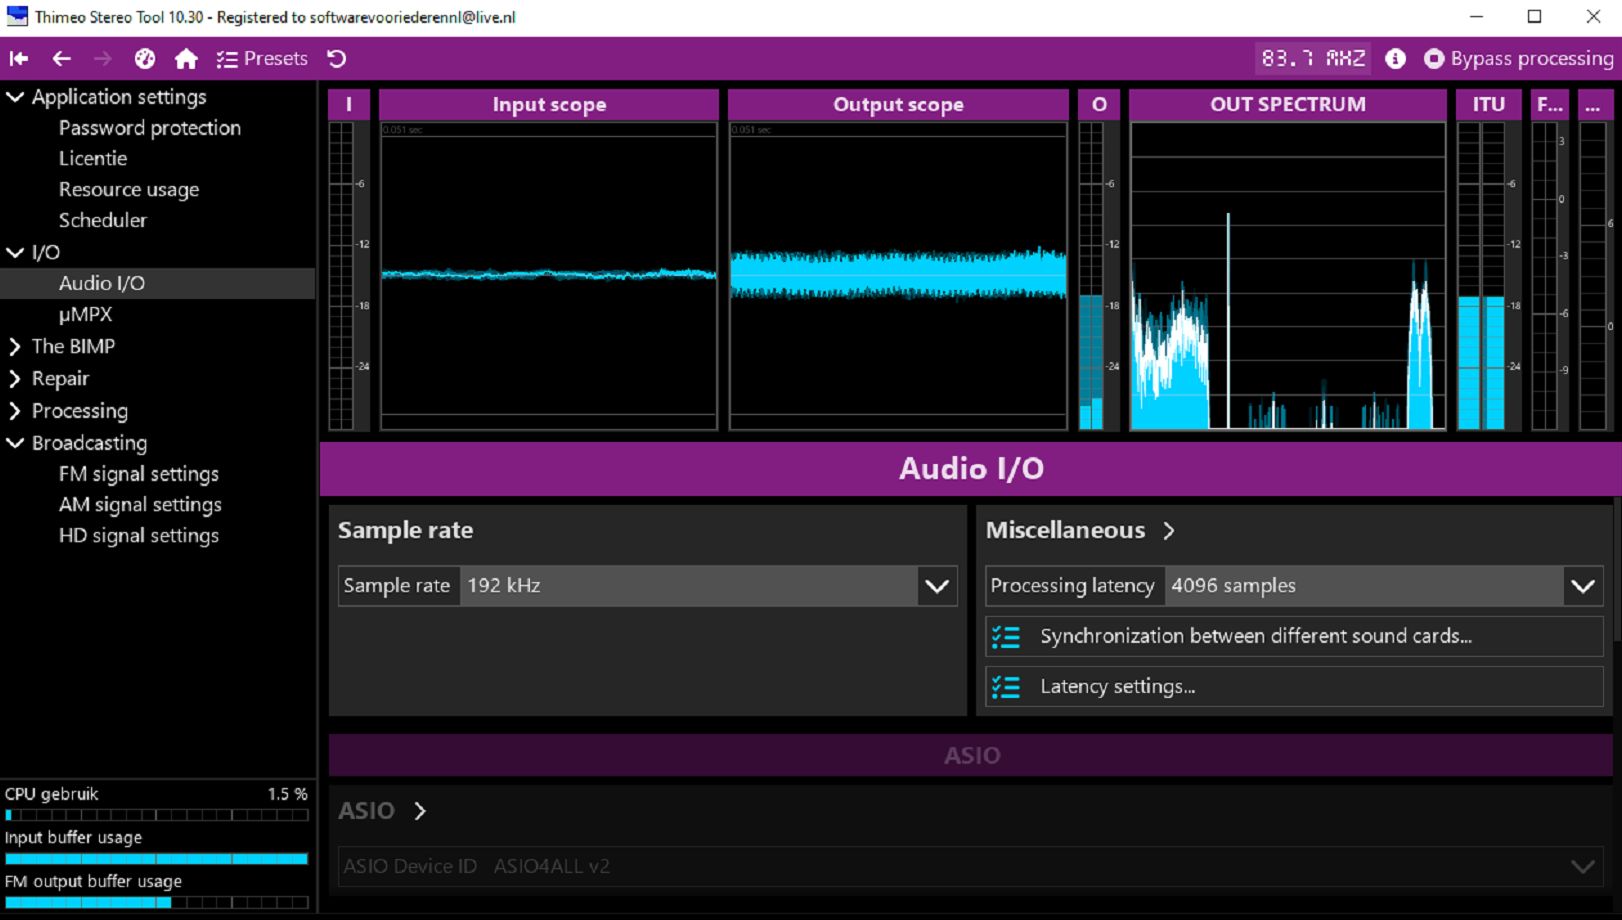Click the O output level meter header

click(x=1099, y=104)
